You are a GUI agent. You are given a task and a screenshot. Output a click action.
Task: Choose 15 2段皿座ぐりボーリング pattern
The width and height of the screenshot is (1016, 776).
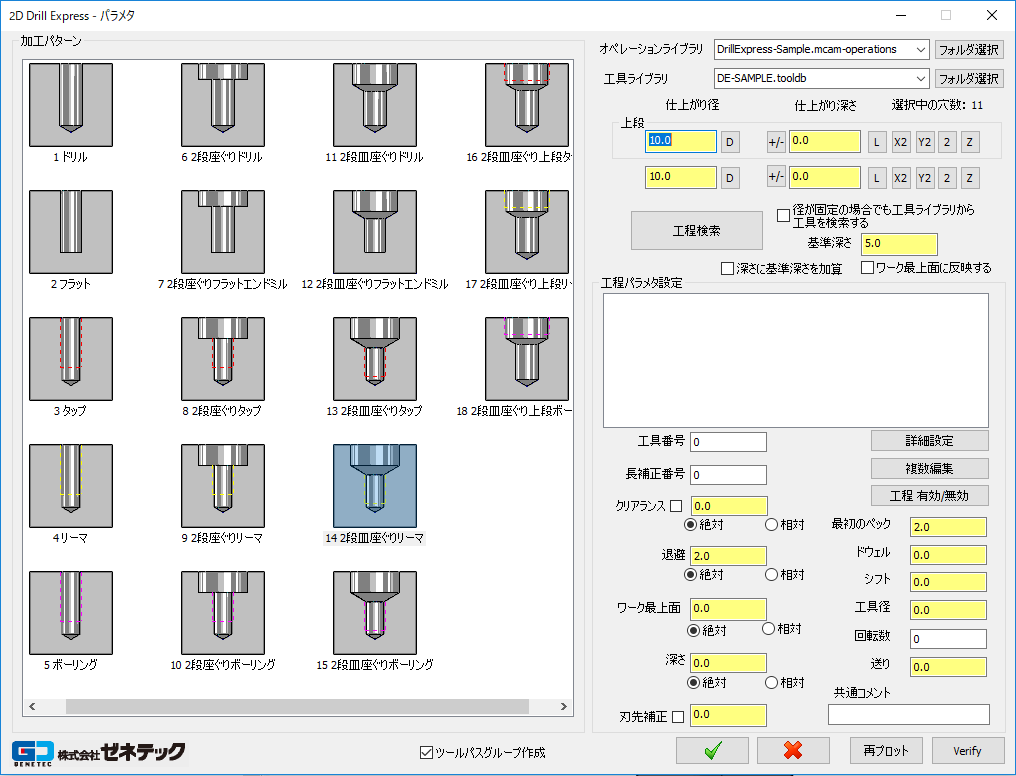click(375, 613)
